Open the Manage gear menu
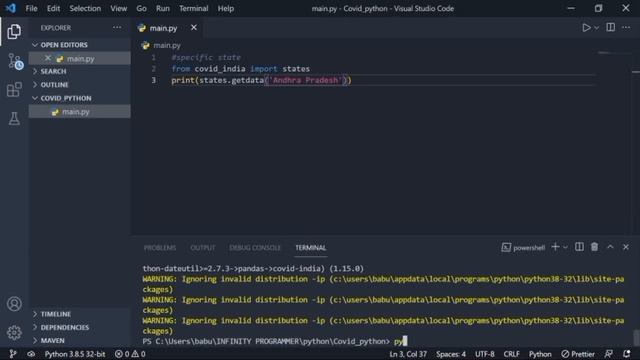This screenshot has height=360, width=640. click(x=14, y=333)
